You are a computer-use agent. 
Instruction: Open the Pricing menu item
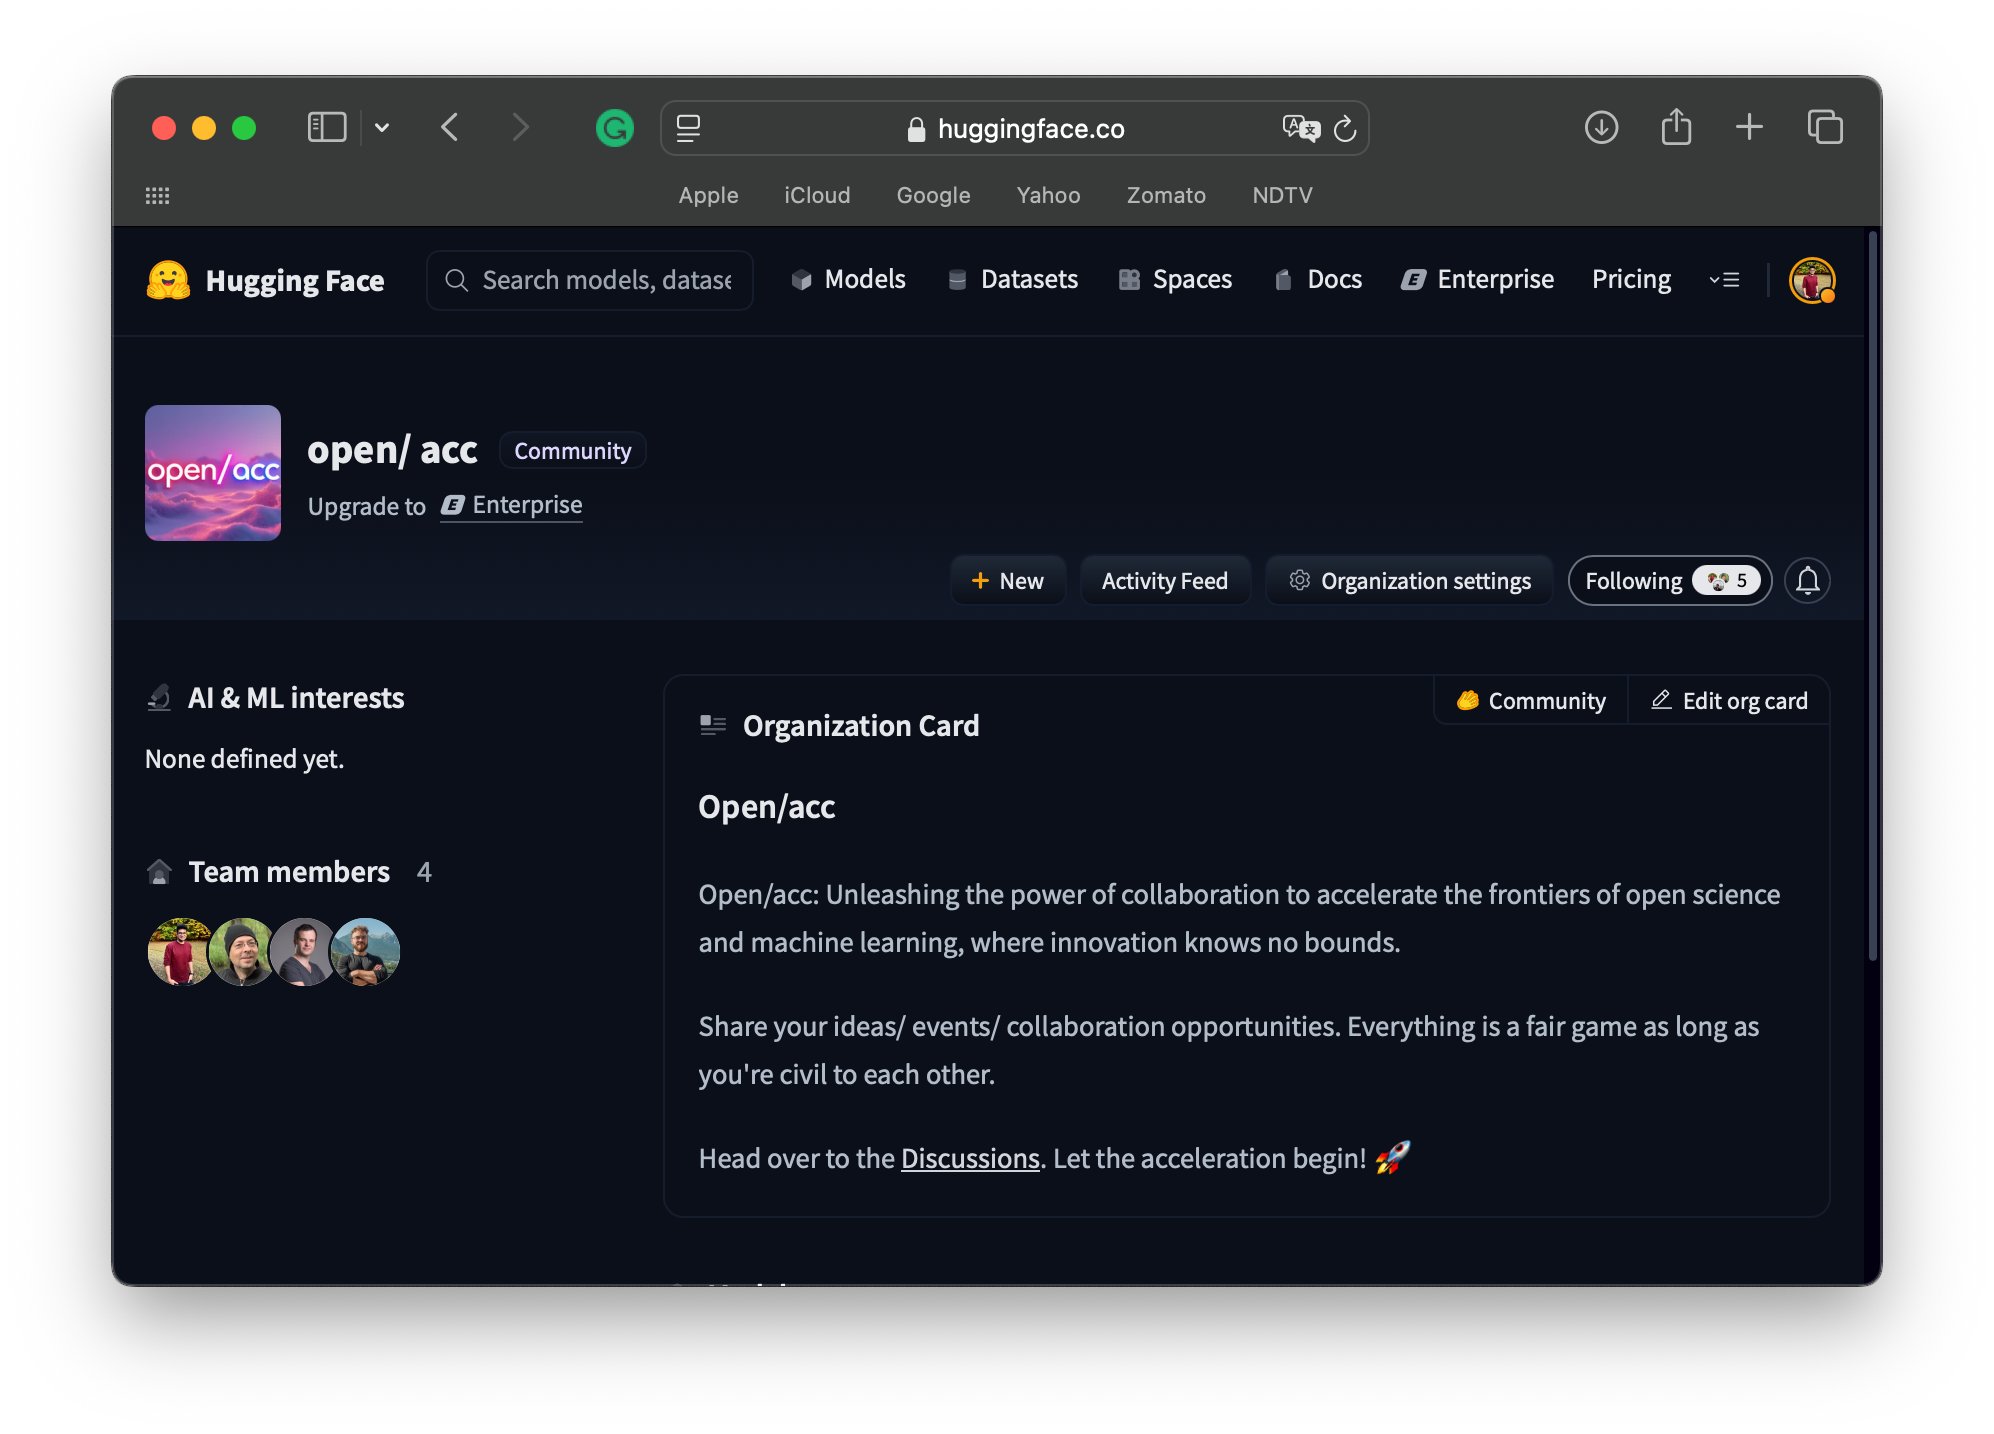(x=1631, y=279)
